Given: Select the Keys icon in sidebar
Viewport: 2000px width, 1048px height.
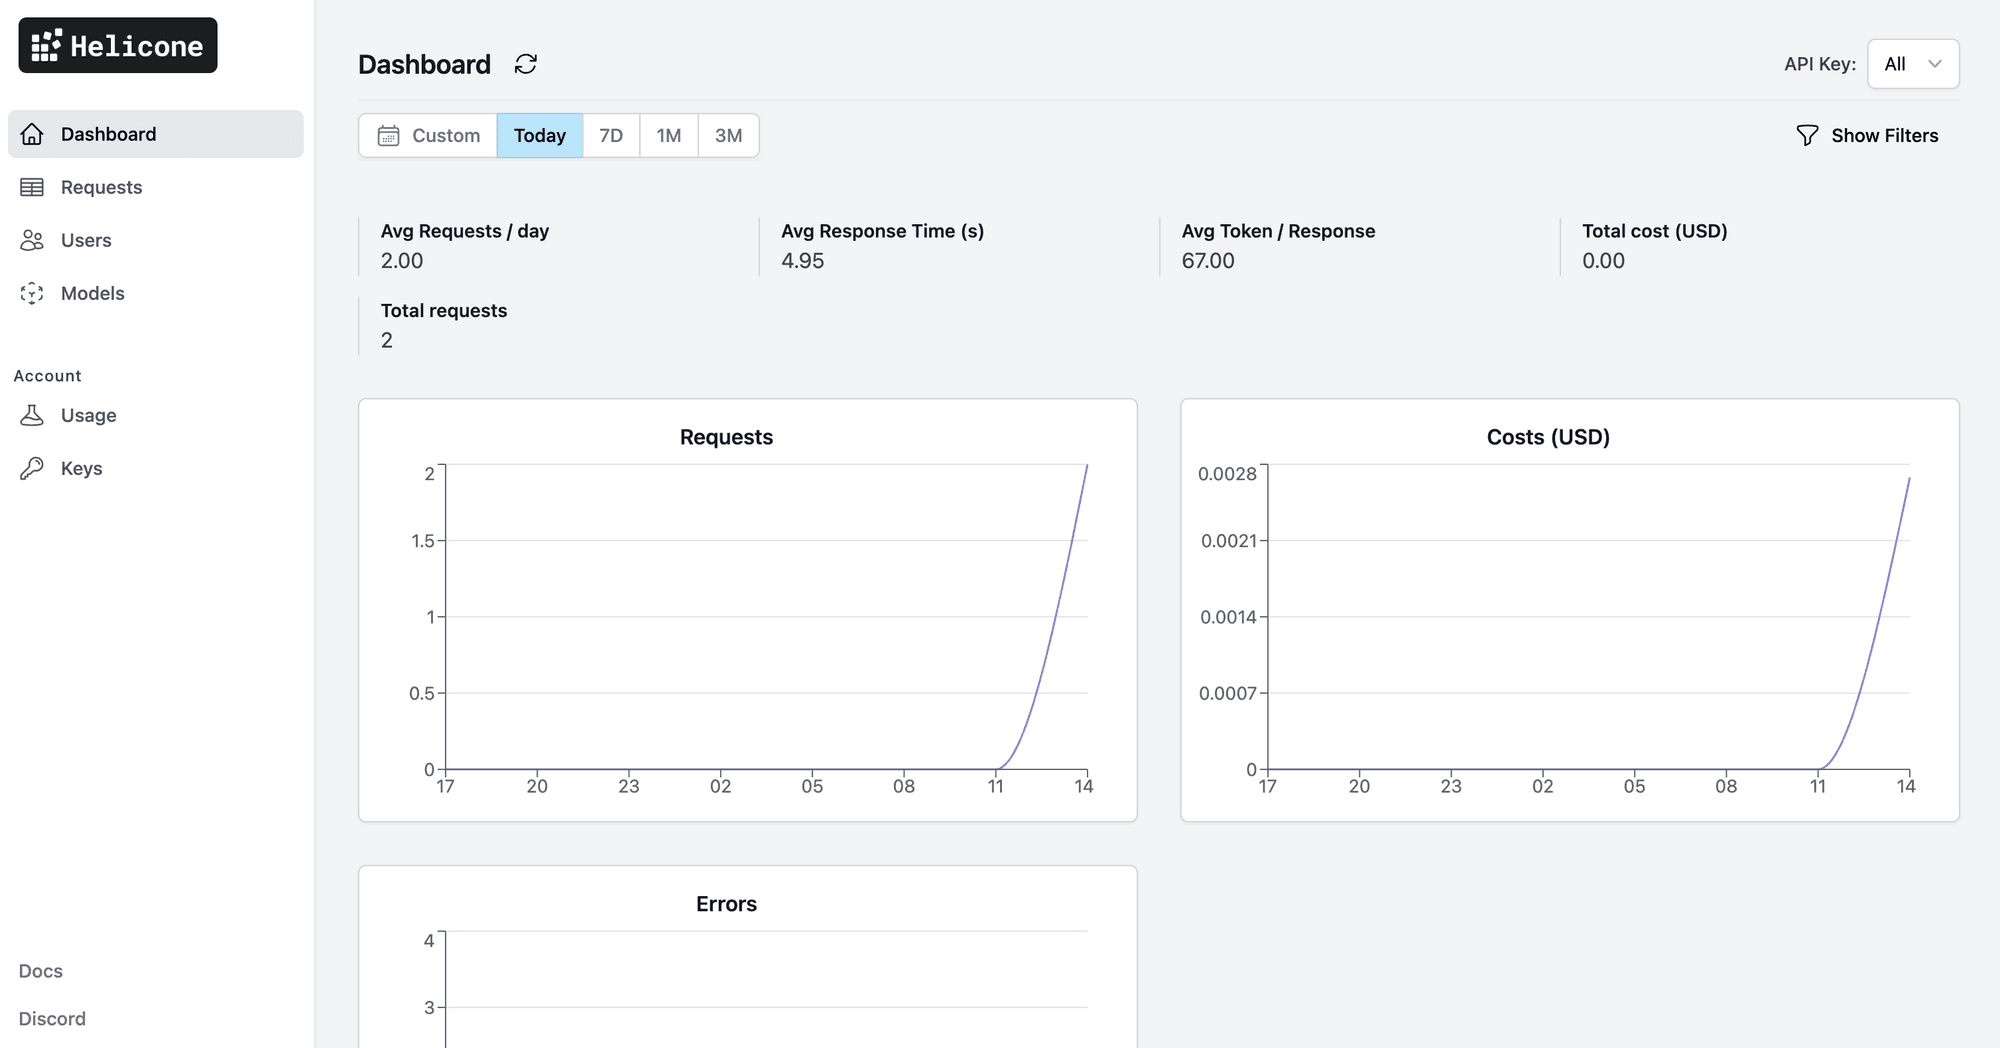Looking at the screenshot, I should [x=33, y=468].
